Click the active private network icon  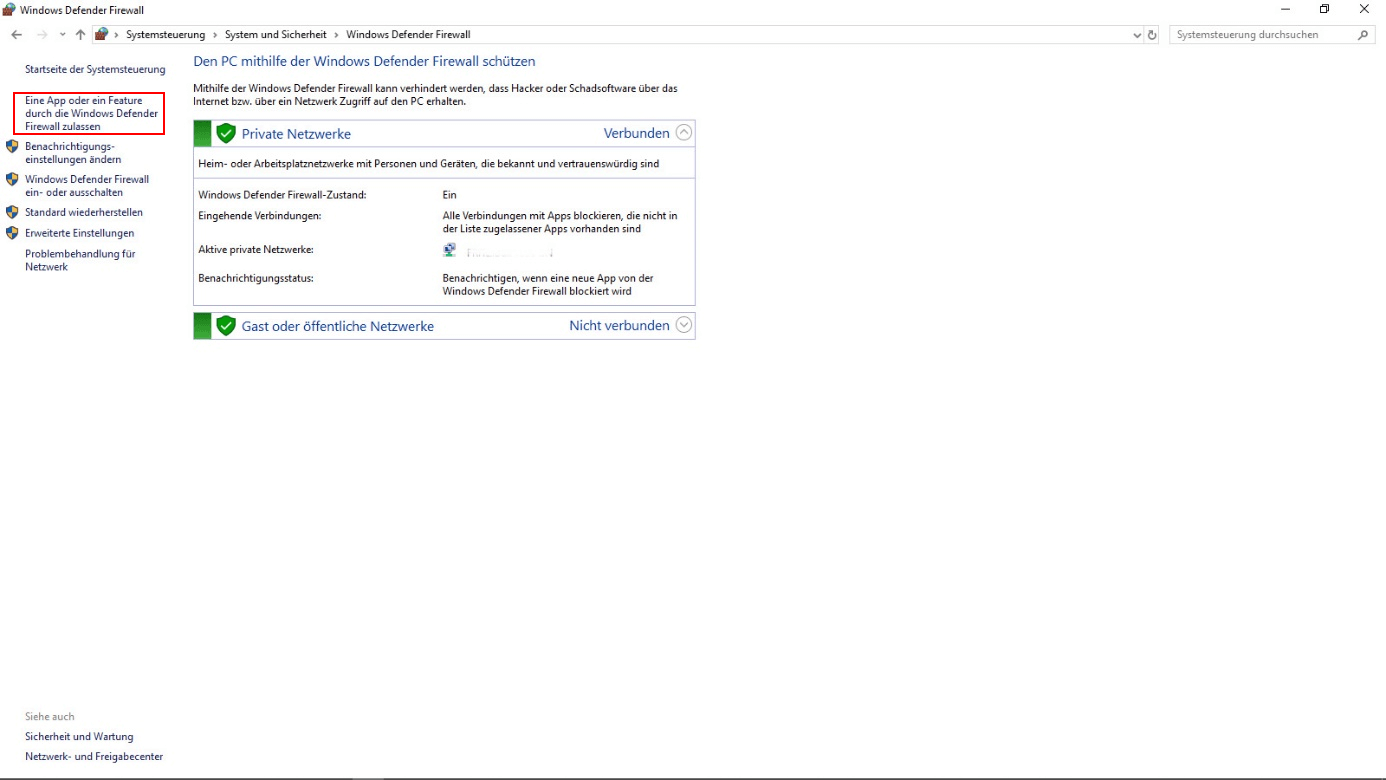(x=450, y=250)
